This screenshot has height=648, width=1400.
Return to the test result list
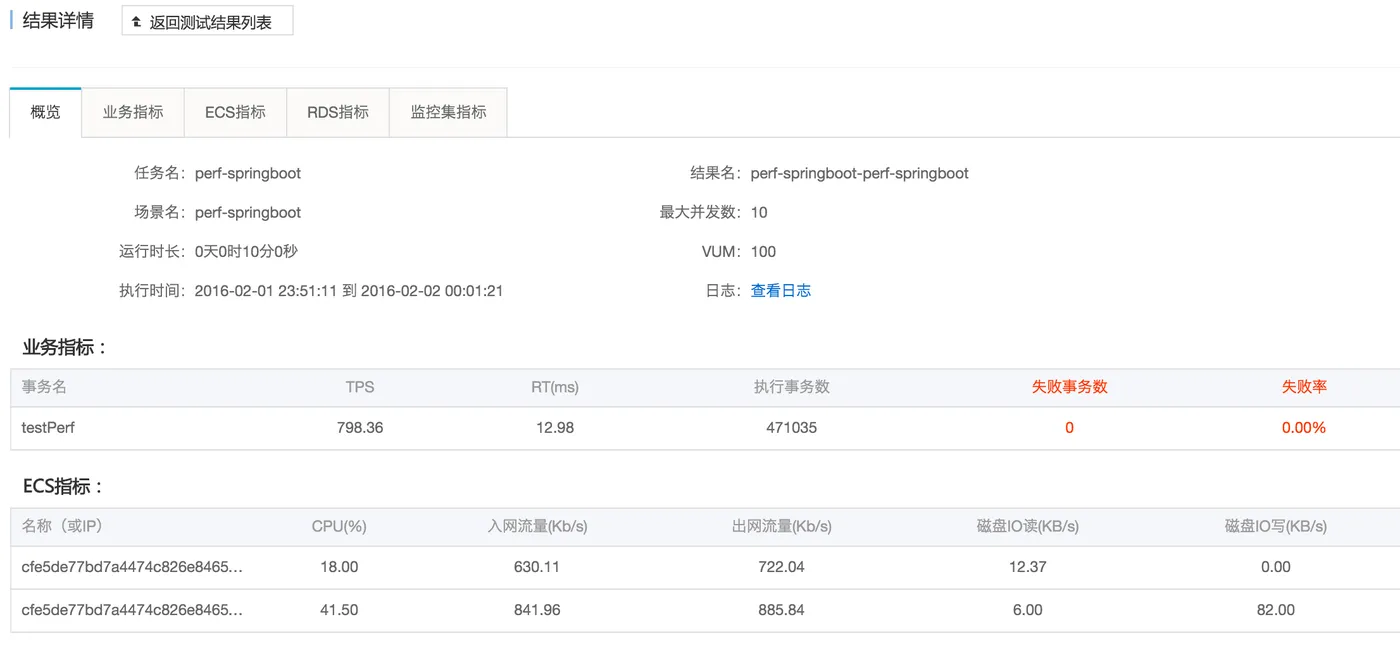(208, 22)
